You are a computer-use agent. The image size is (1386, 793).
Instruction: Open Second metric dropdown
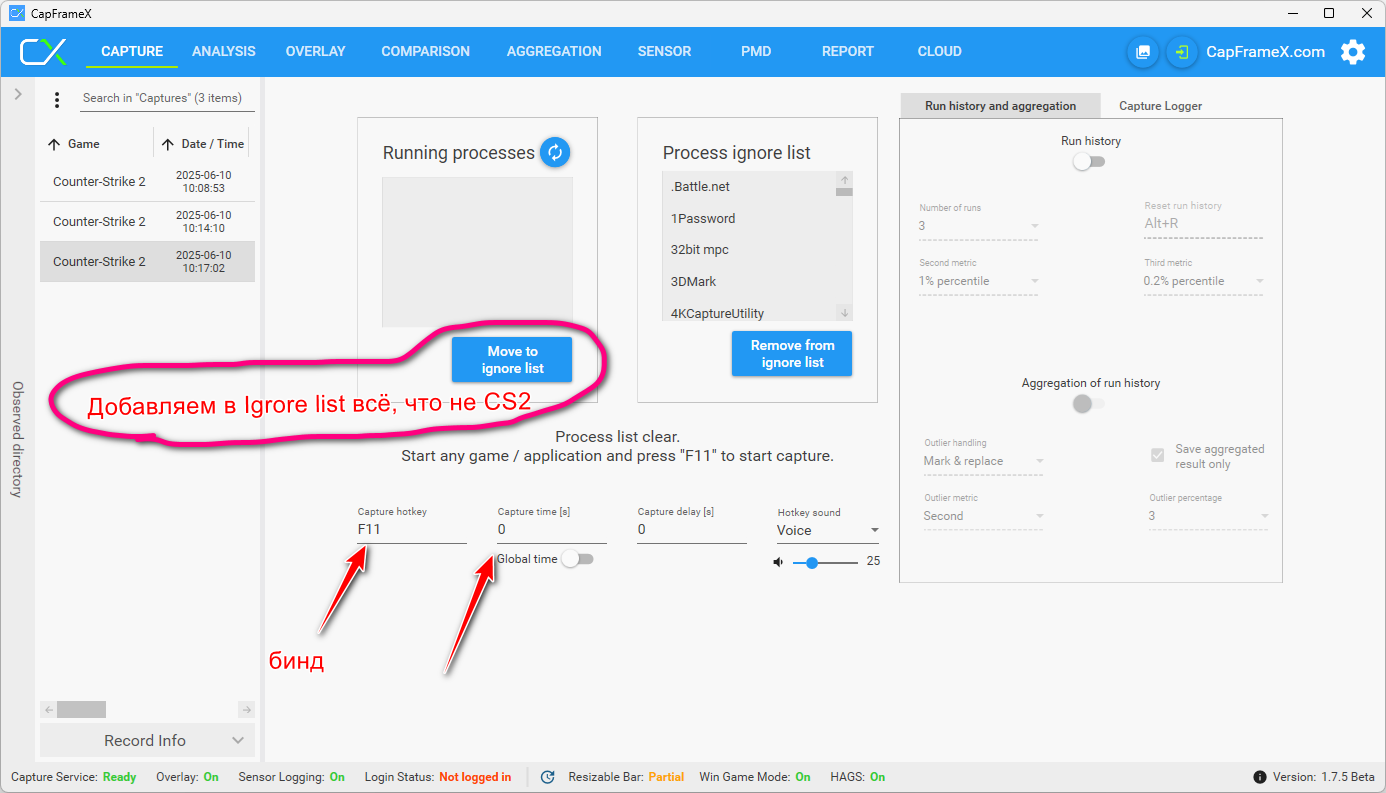978,281
